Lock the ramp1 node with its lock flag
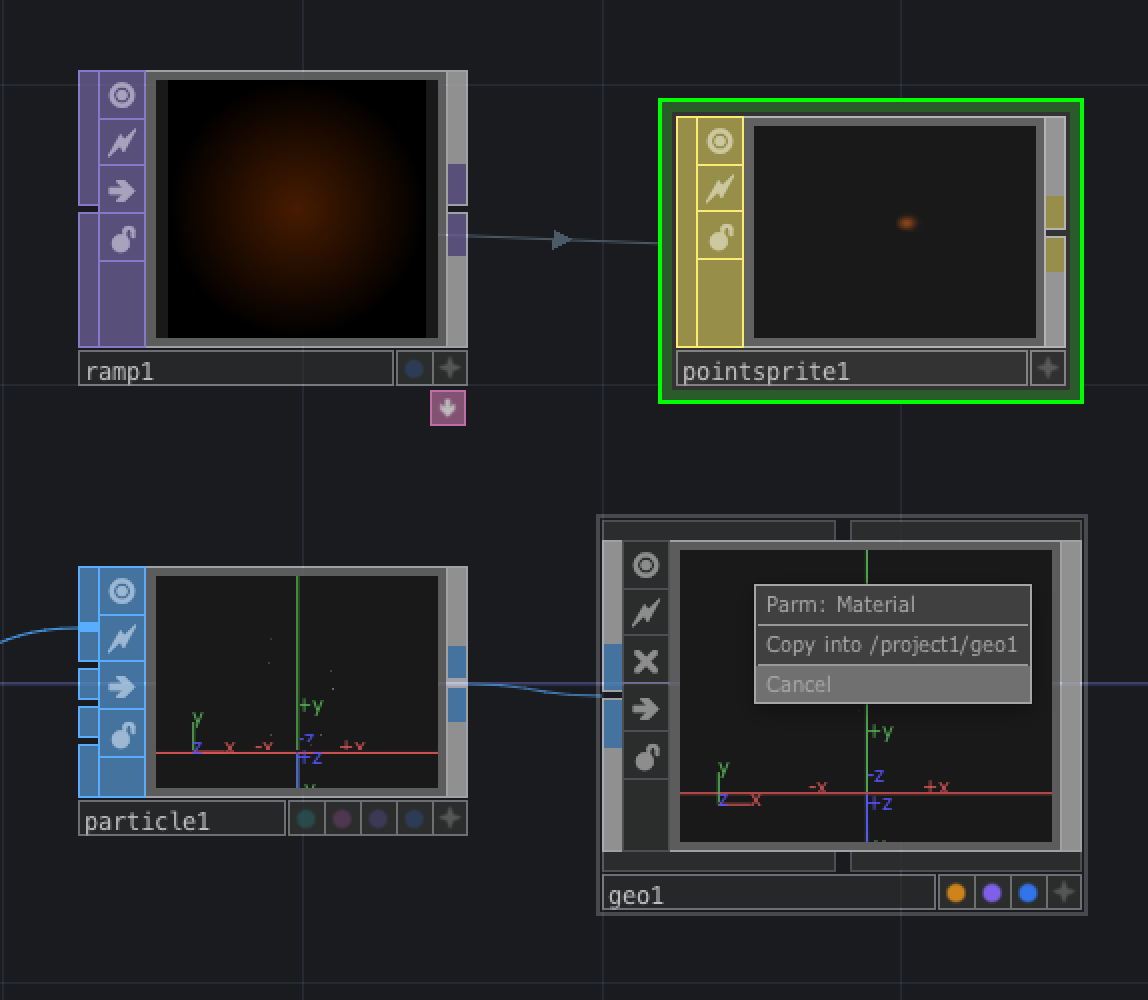1148x1000 pixels. click(x=122, y=239)
